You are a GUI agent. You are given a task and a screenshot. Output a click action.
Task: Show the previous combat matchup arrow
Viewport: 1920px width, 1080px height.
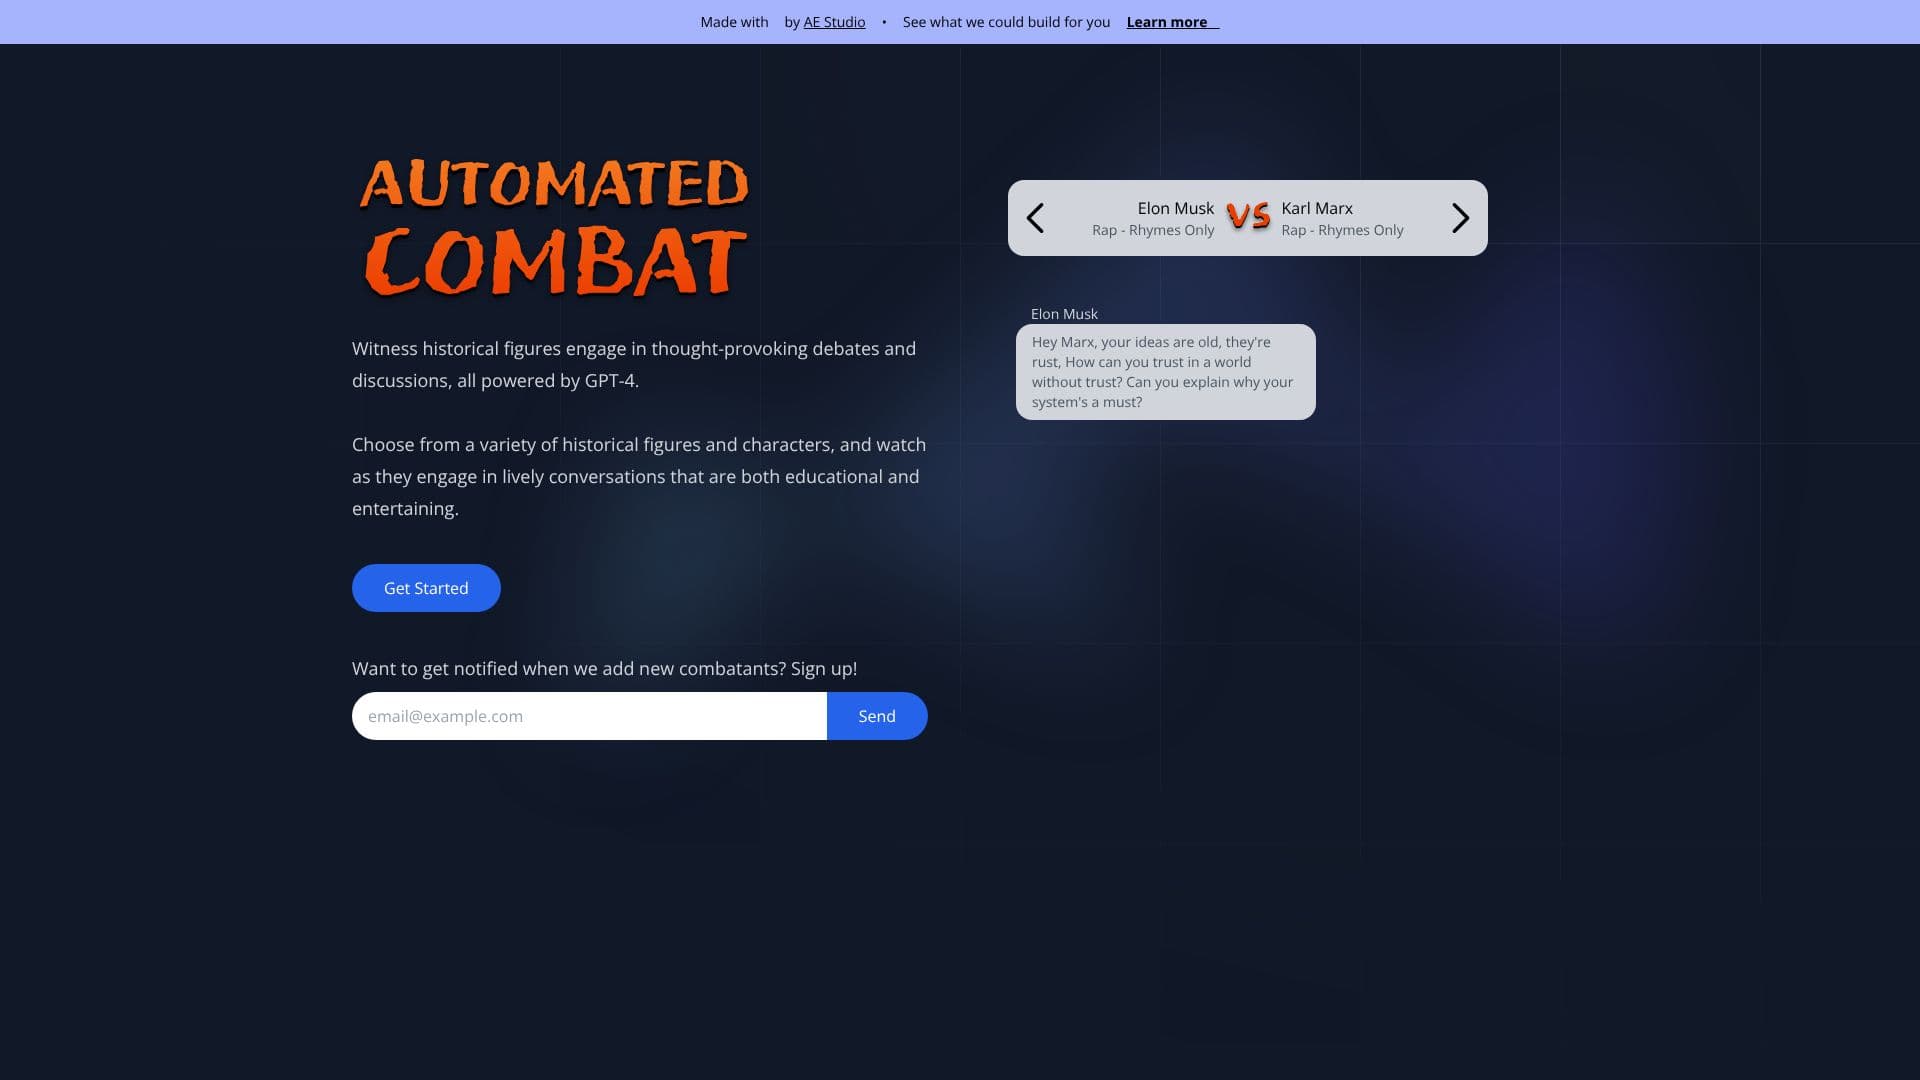coord(1035,218)
